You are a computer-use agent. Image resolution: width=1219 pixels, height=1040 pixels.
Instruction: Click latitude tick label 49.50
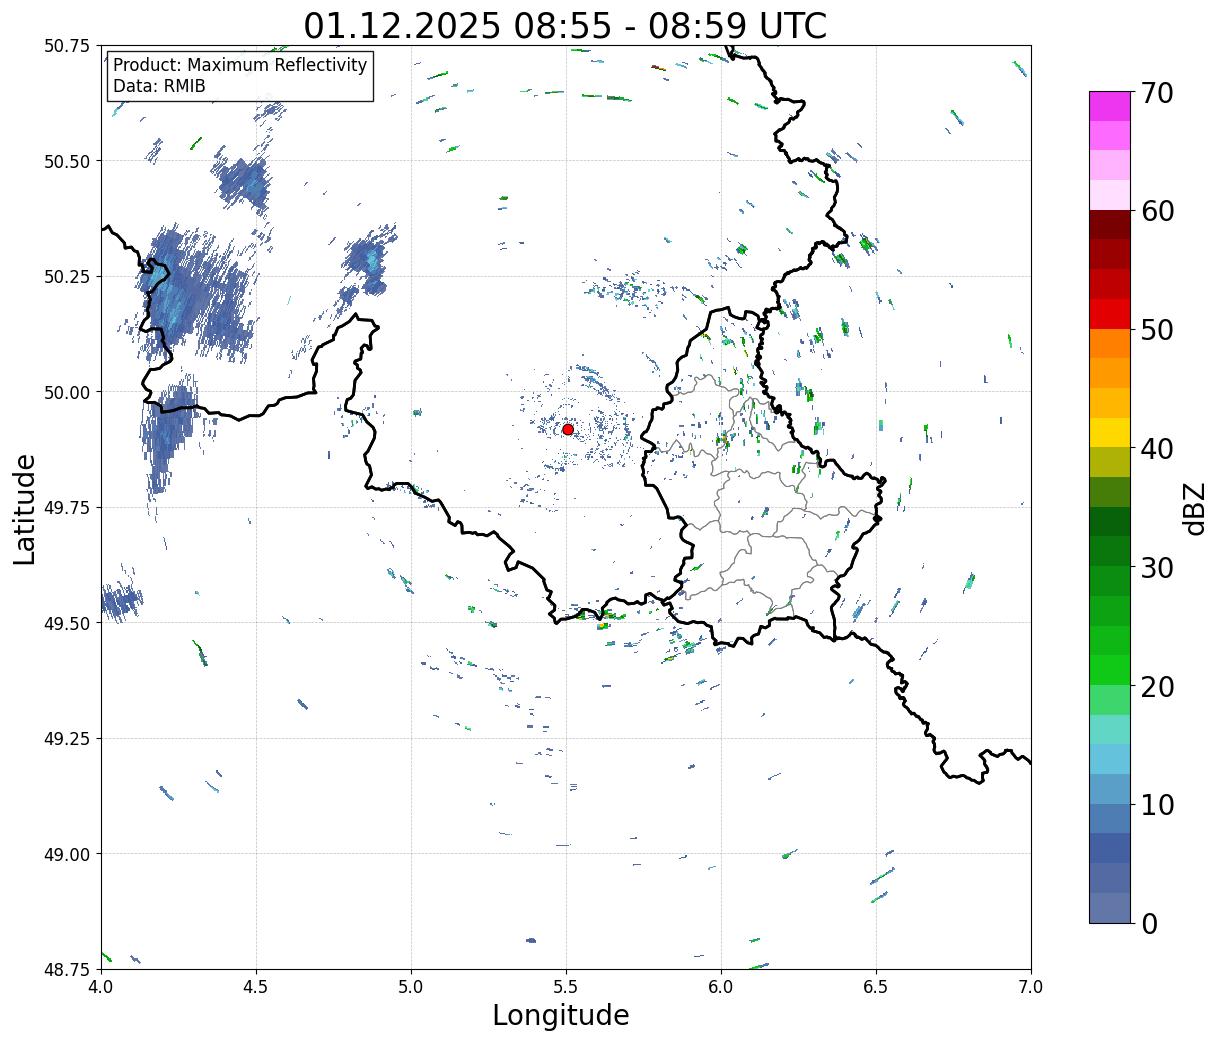(67, 623)
